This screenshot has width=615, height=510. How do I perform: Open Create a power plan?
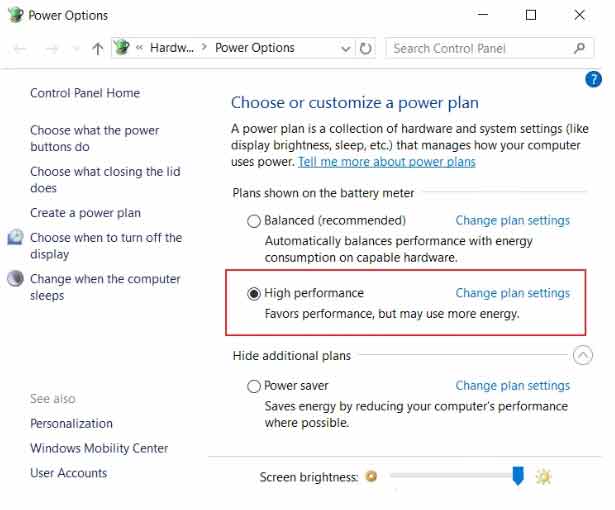pos(85,213)
